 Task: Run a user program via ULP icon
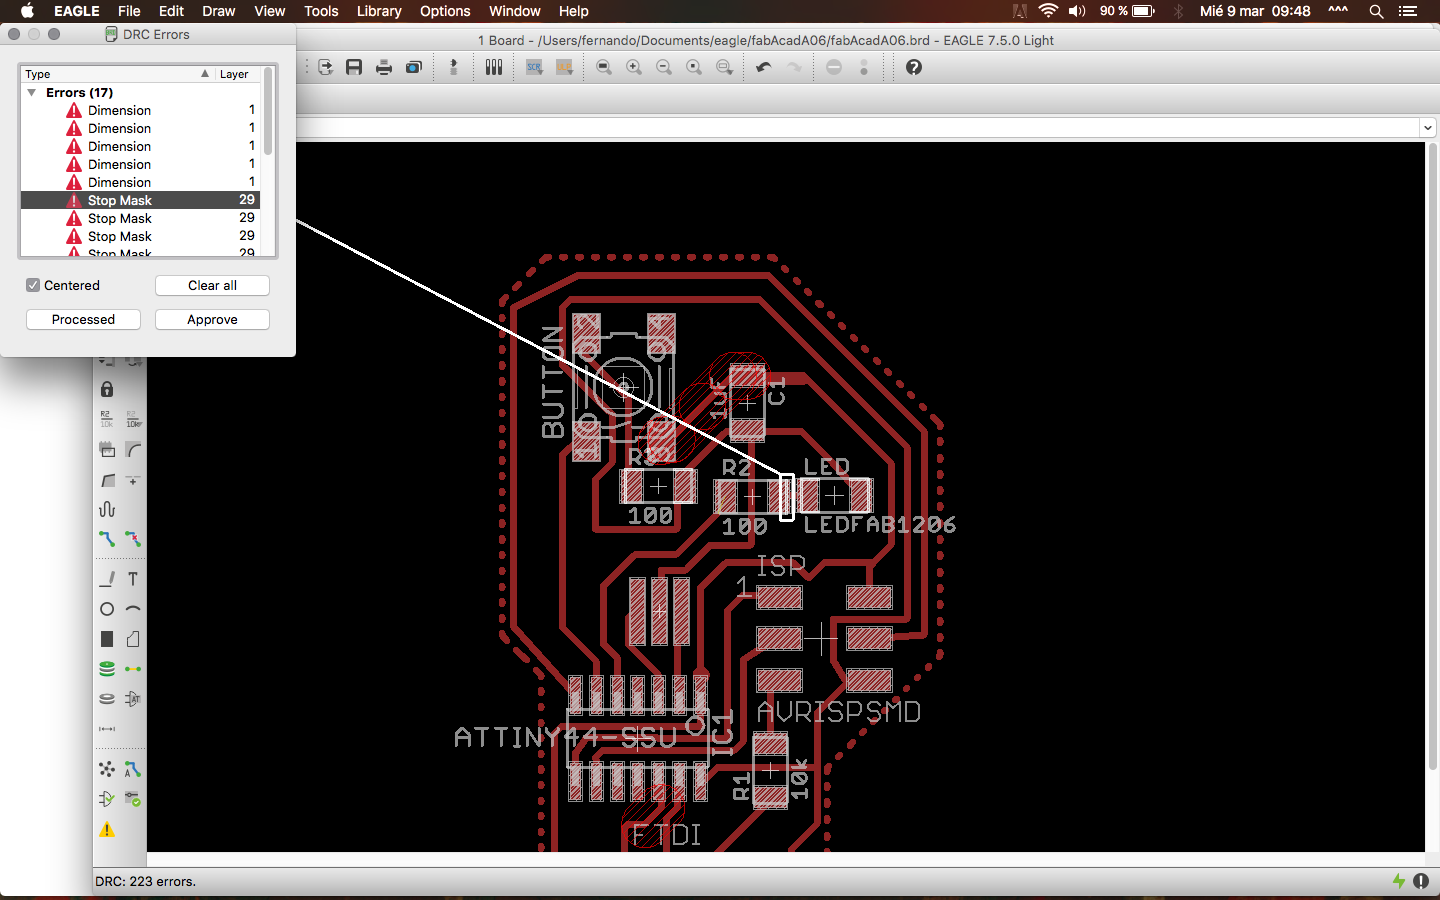click(565, 67)
